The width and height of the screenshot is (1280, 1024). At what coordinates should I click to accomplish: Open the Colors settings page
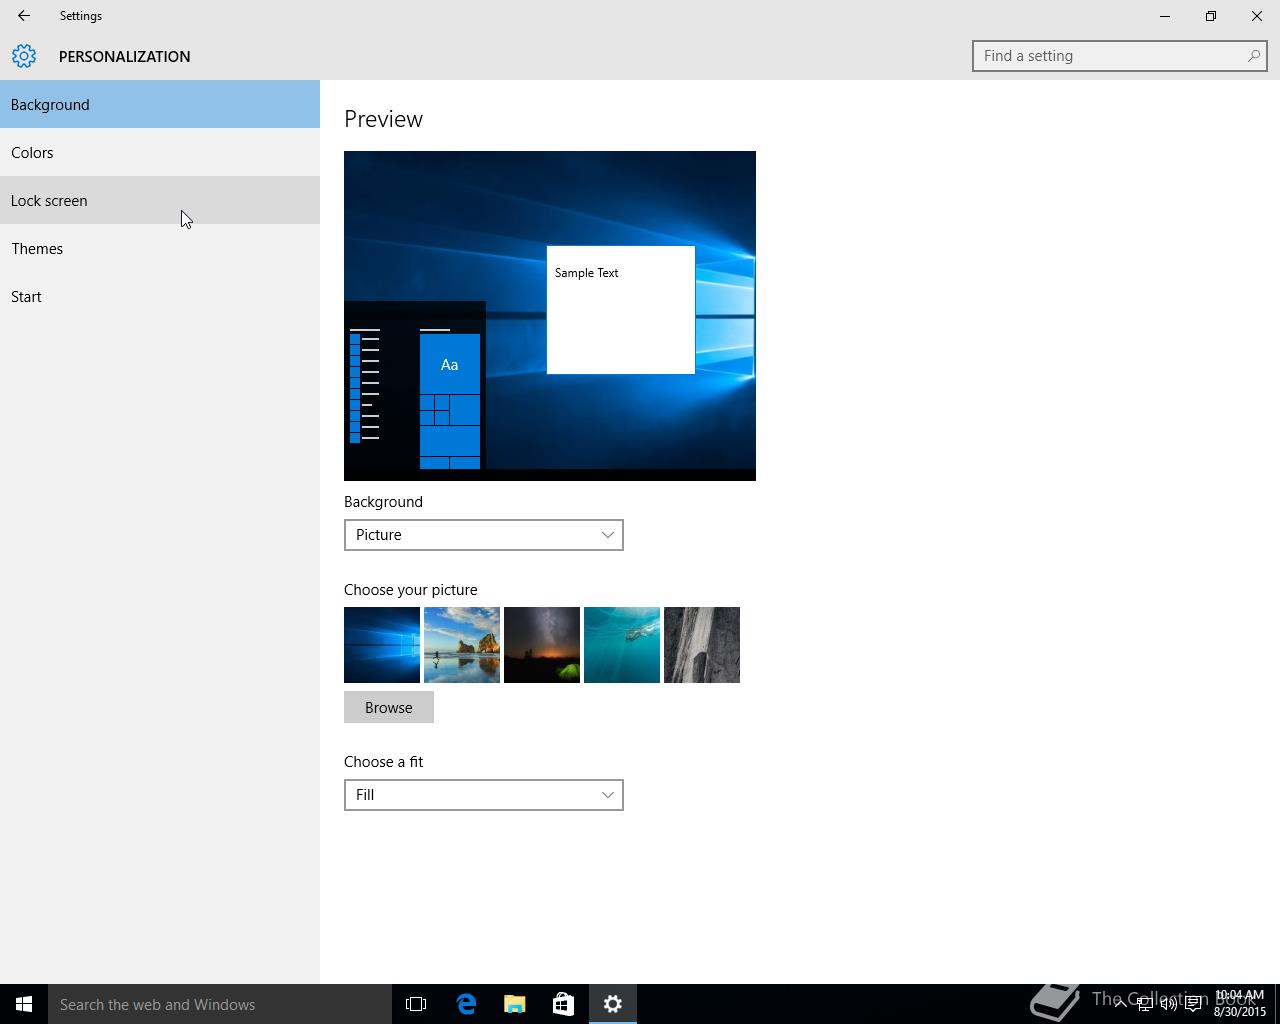pyautogui.click(x=160, y=152)
